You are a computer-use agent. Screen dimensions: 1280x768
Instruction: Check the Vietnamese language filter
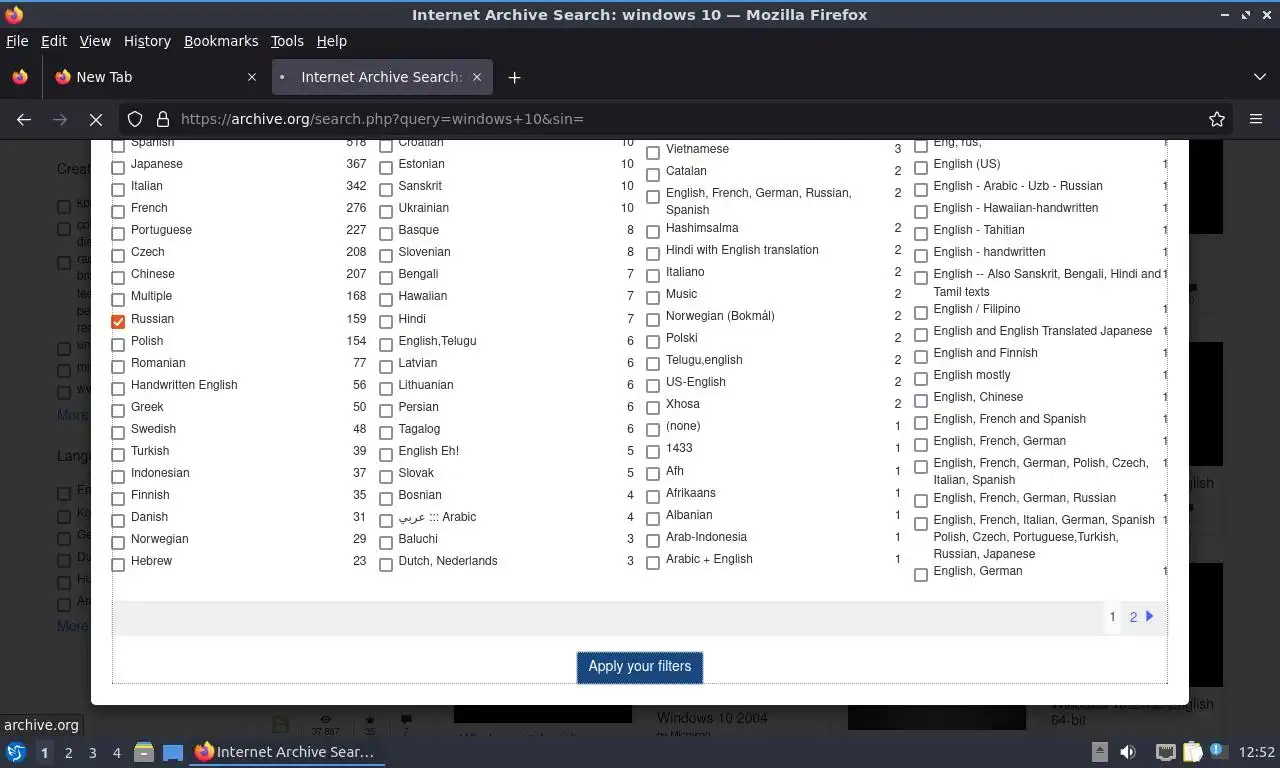coord(653,153)
